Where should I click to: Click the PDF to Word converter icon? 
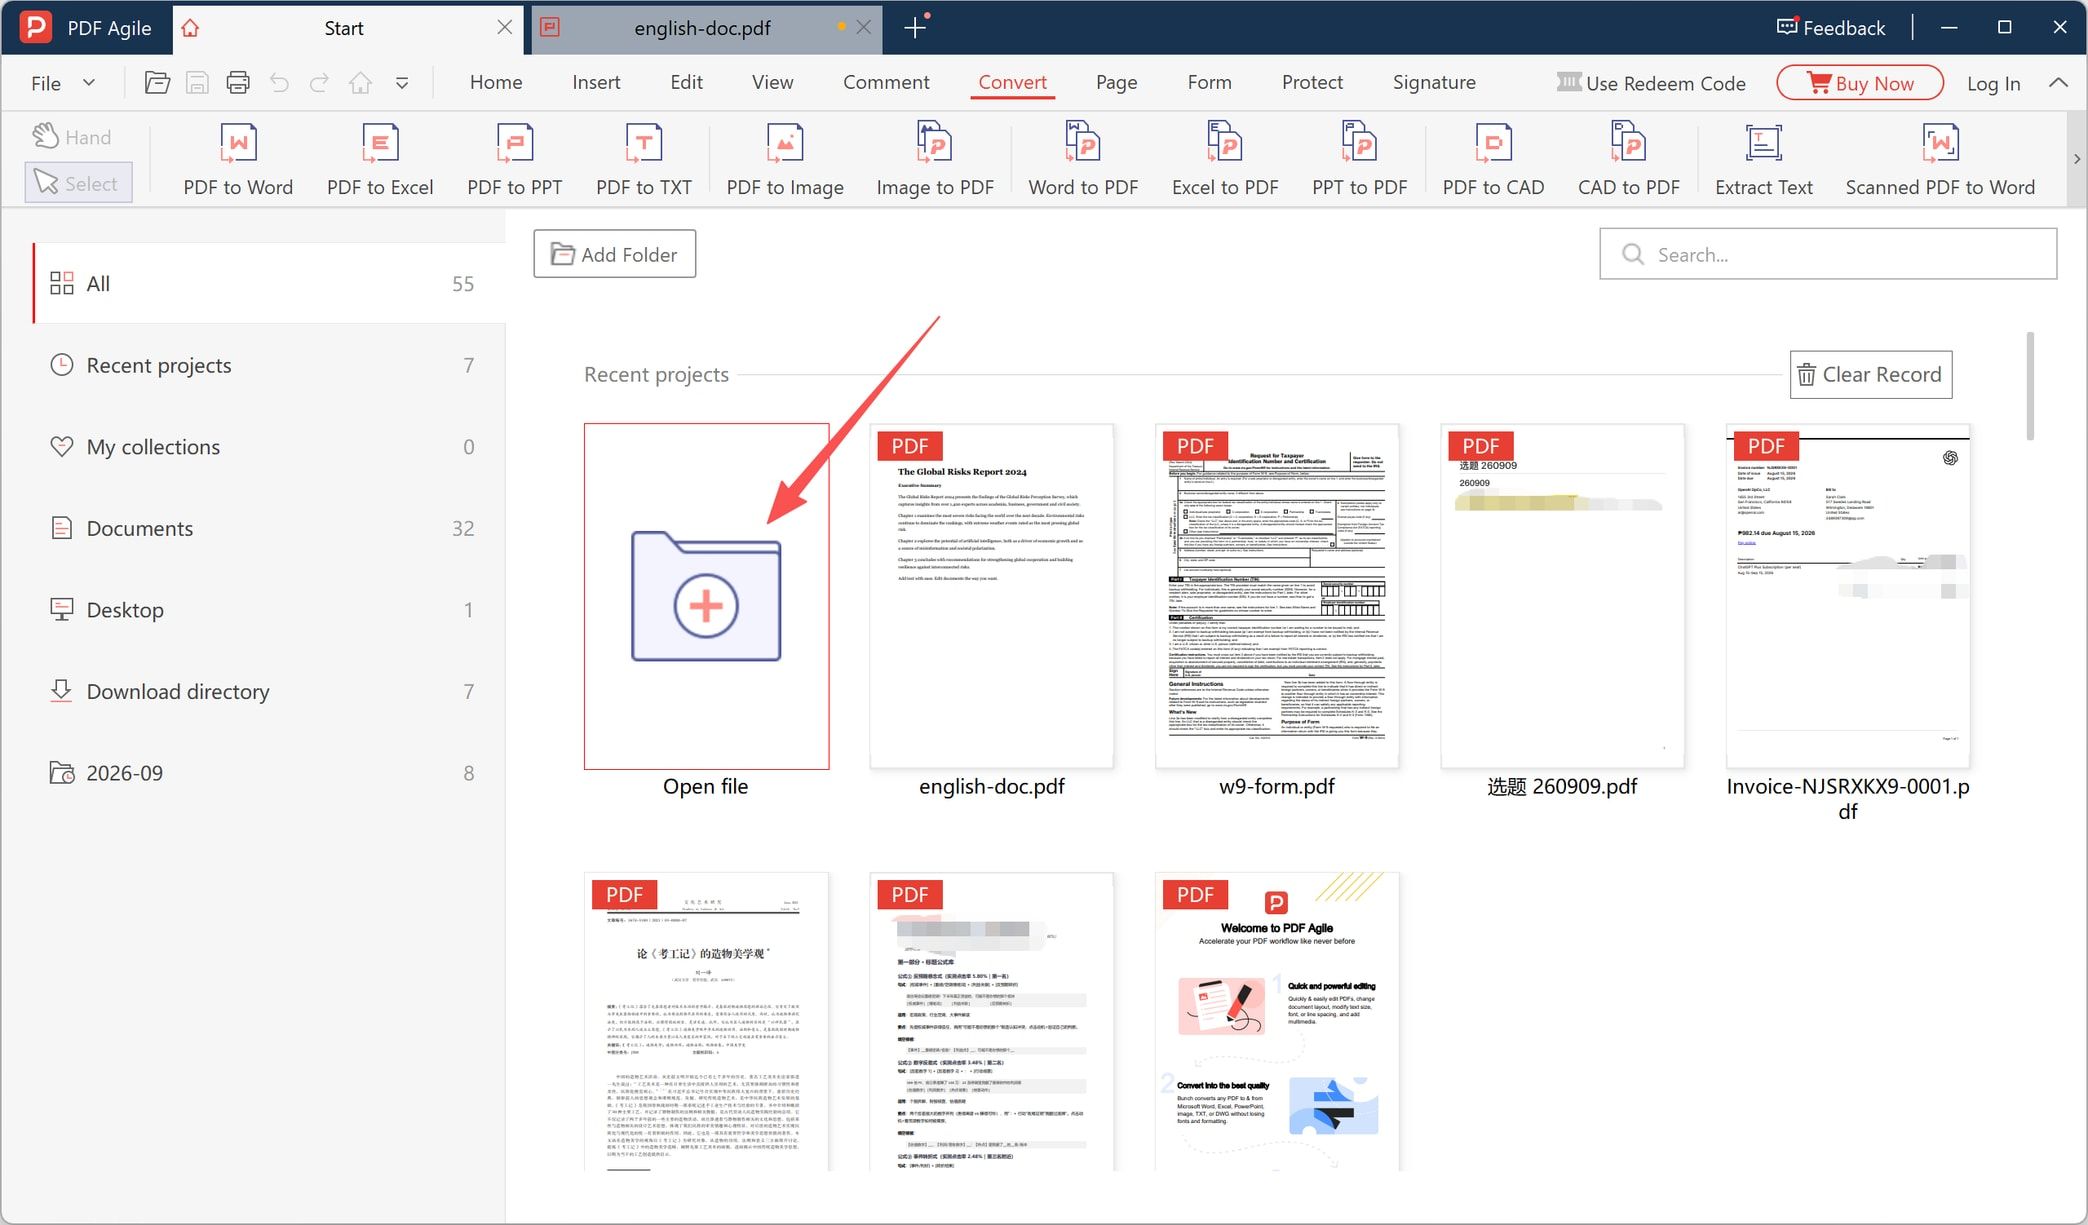click(x=238, y=159)
